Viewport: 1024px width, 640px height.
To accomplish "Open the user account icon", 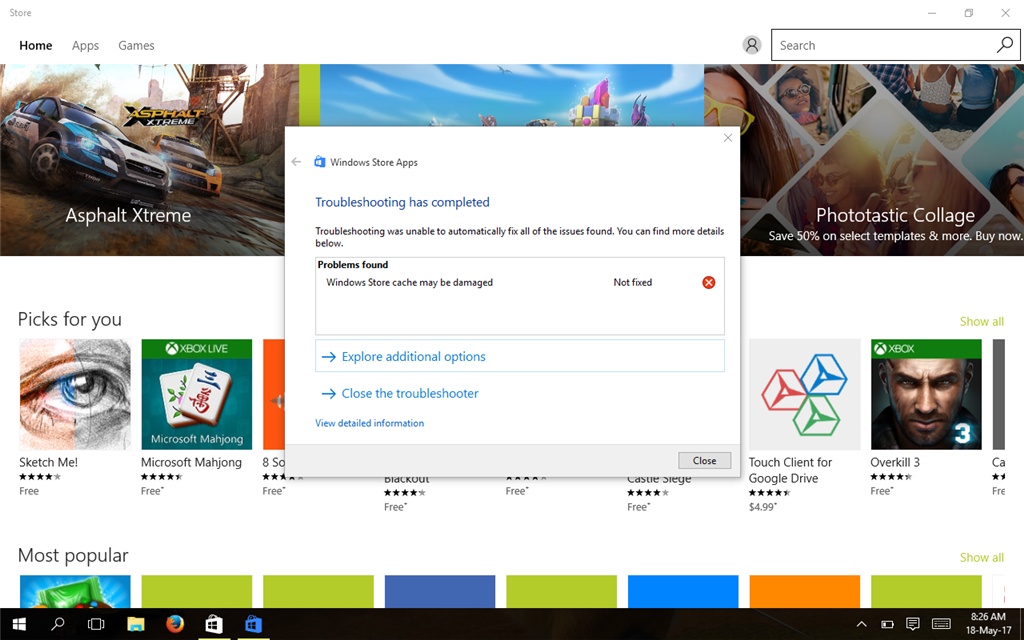I will click(x=752, y=45).
